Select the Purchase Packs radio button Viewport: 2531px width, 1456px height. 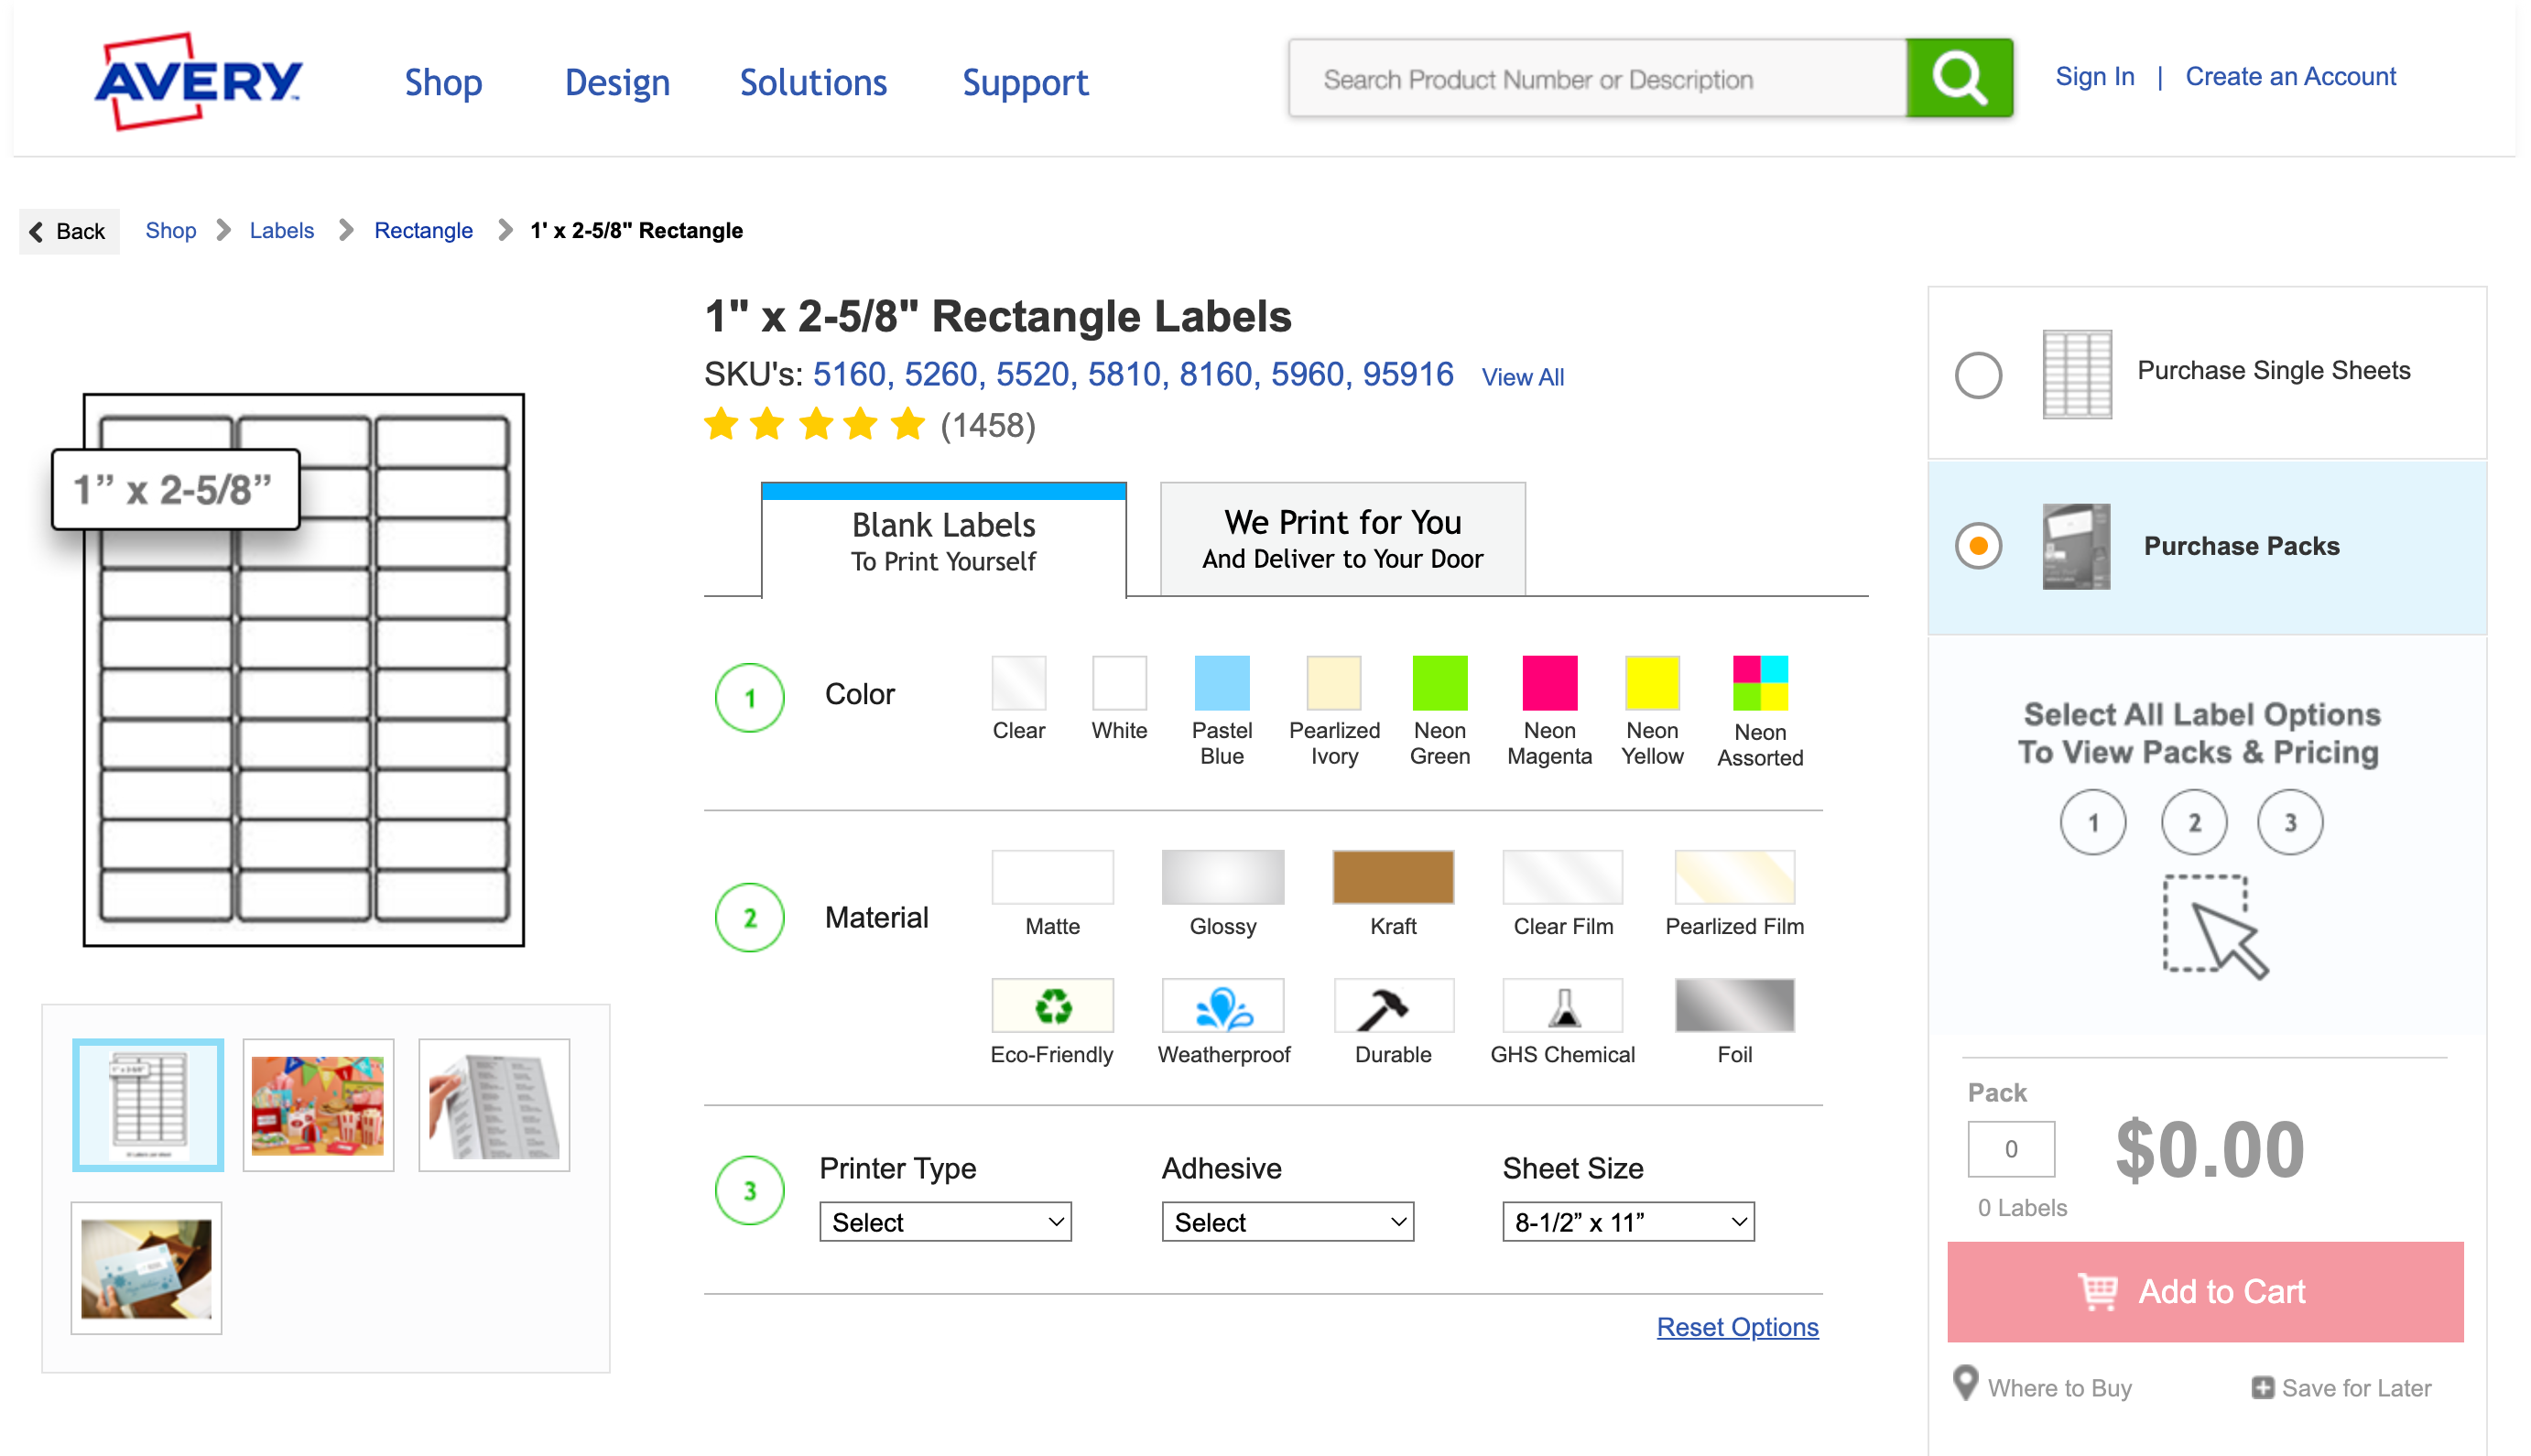[x=1977, y=546]
